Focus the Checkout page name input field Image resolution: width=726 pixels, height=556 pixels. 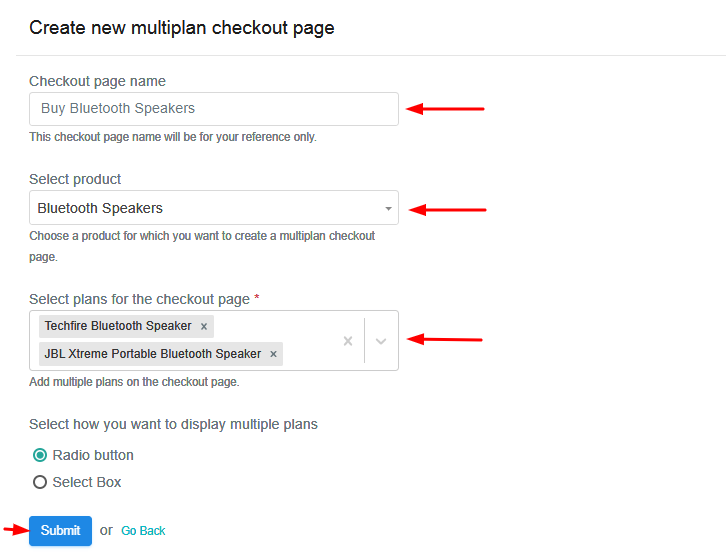pyautogui.click(x=213, y=109)
